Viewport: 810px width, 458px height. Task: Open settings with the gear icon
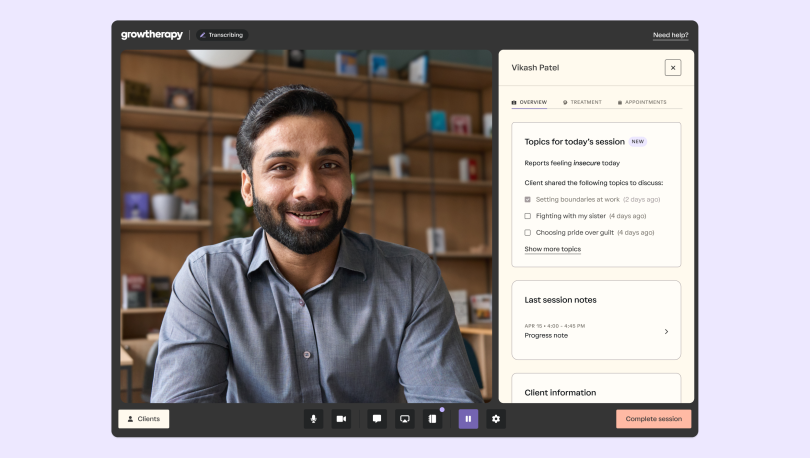click(x=496, y=419)
